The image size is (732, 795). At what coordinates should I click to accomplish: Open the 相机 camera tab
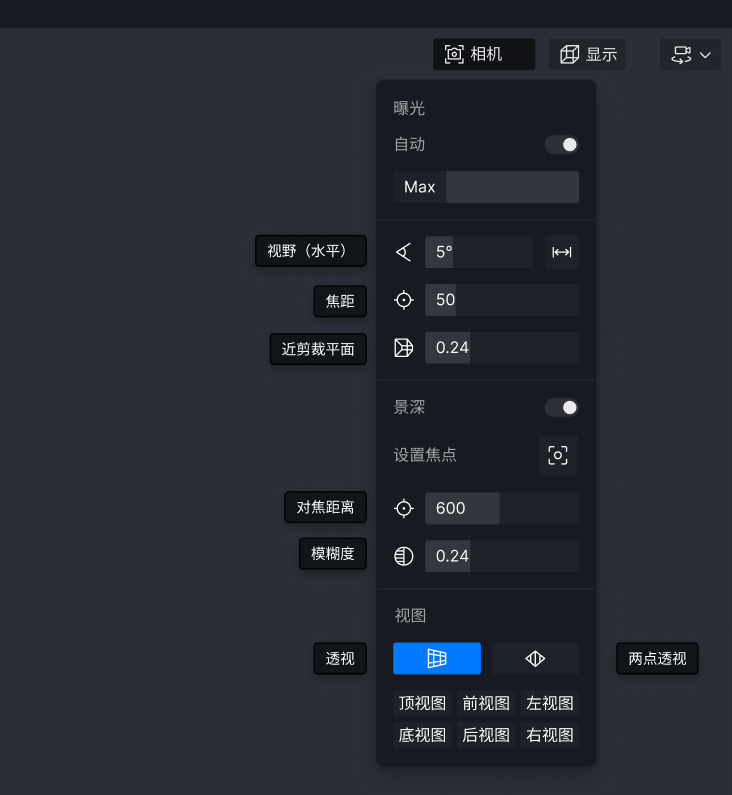coord(484,54)
